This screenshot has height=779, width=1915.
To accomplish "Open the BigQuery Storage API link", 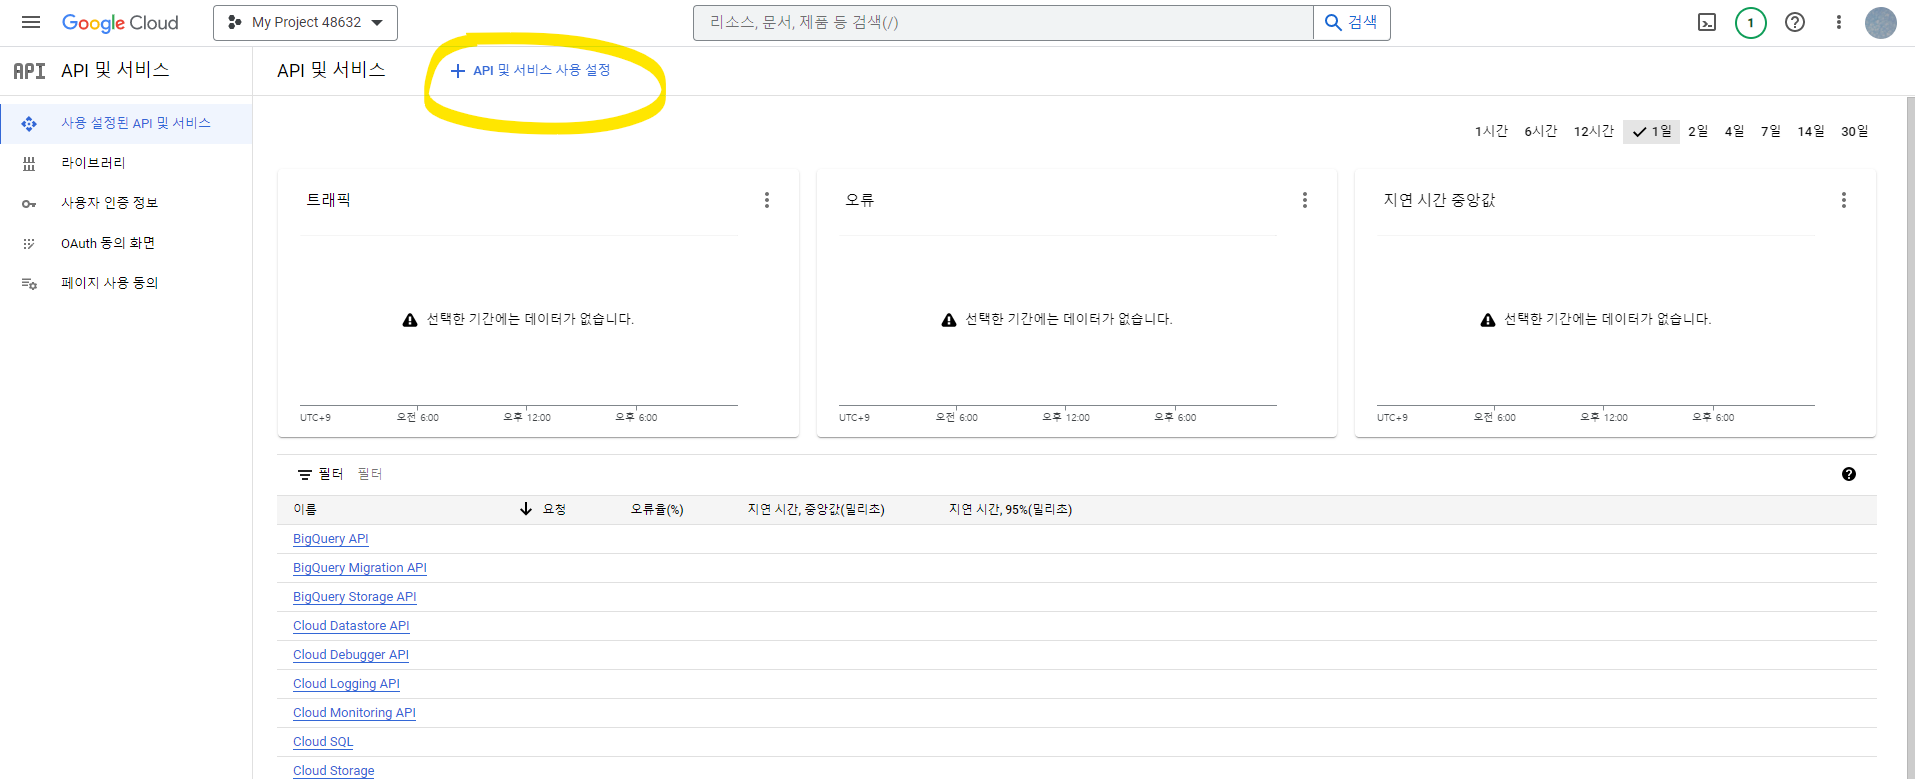I will [x=355, y=597].
